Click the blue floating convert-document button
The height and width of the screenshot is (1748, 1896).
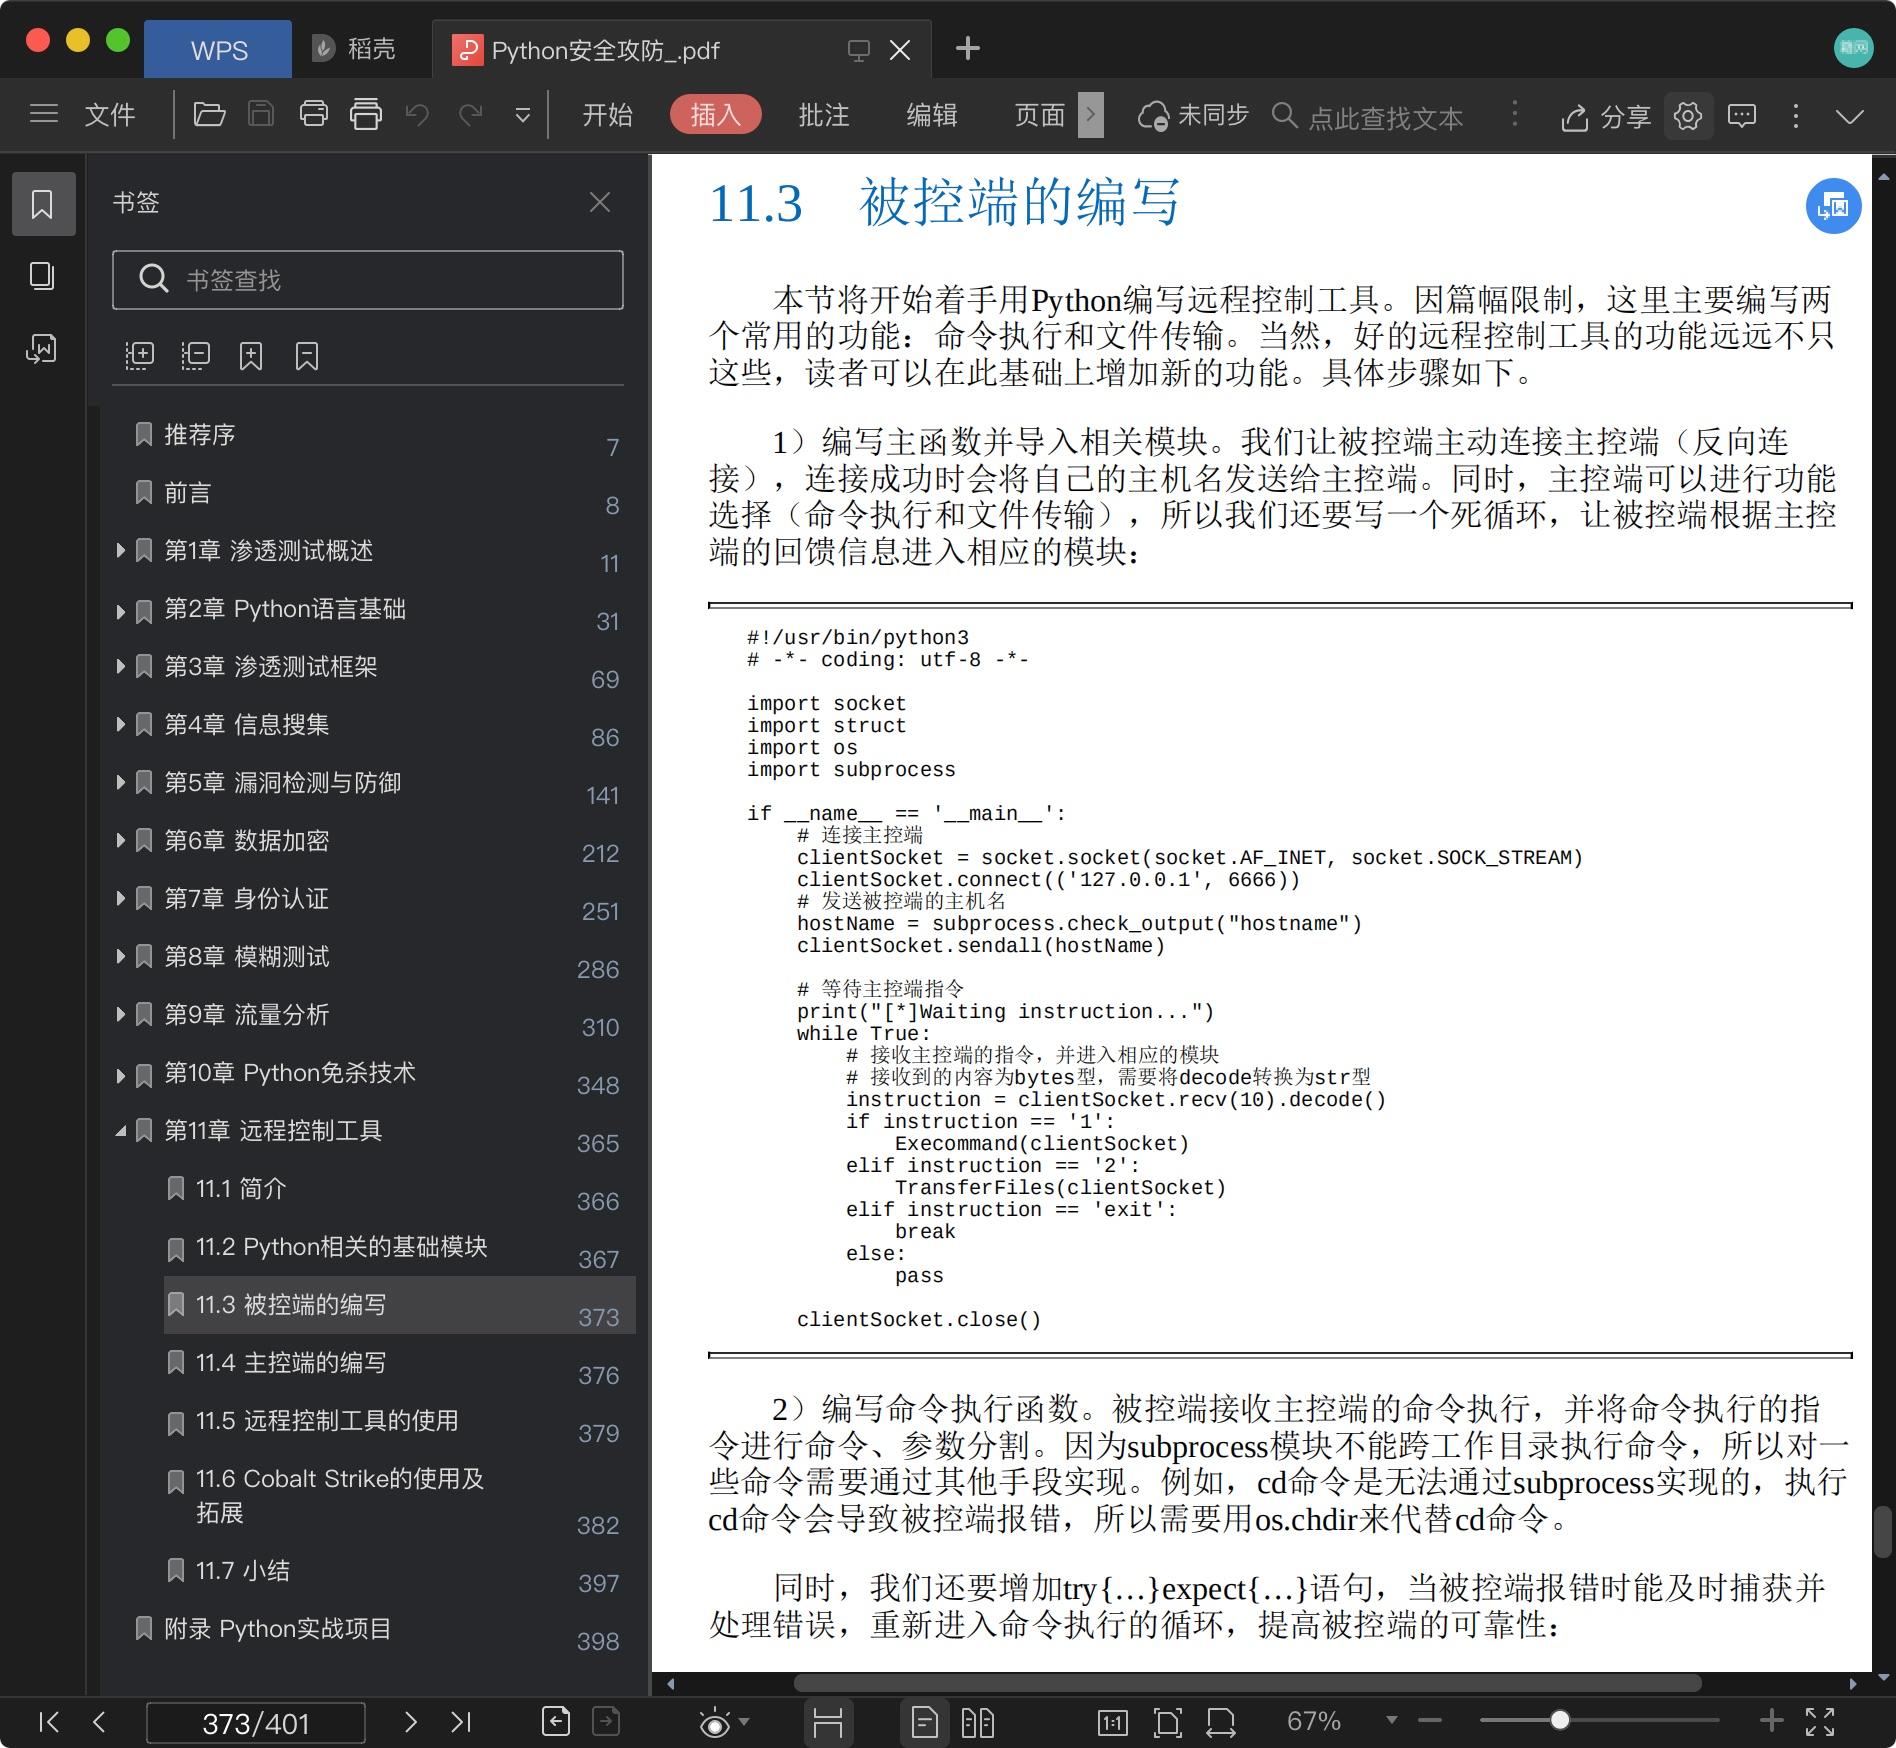coord(1832,206)
